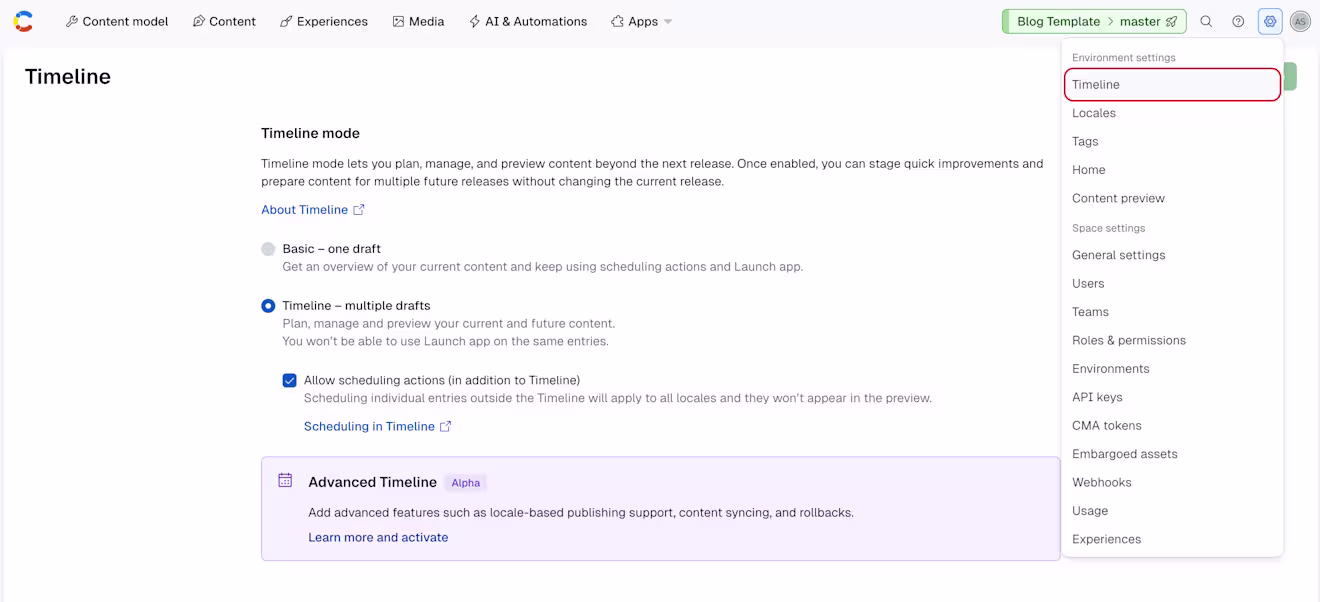Select Timeline – multiple drafts radio

point(268,306)
